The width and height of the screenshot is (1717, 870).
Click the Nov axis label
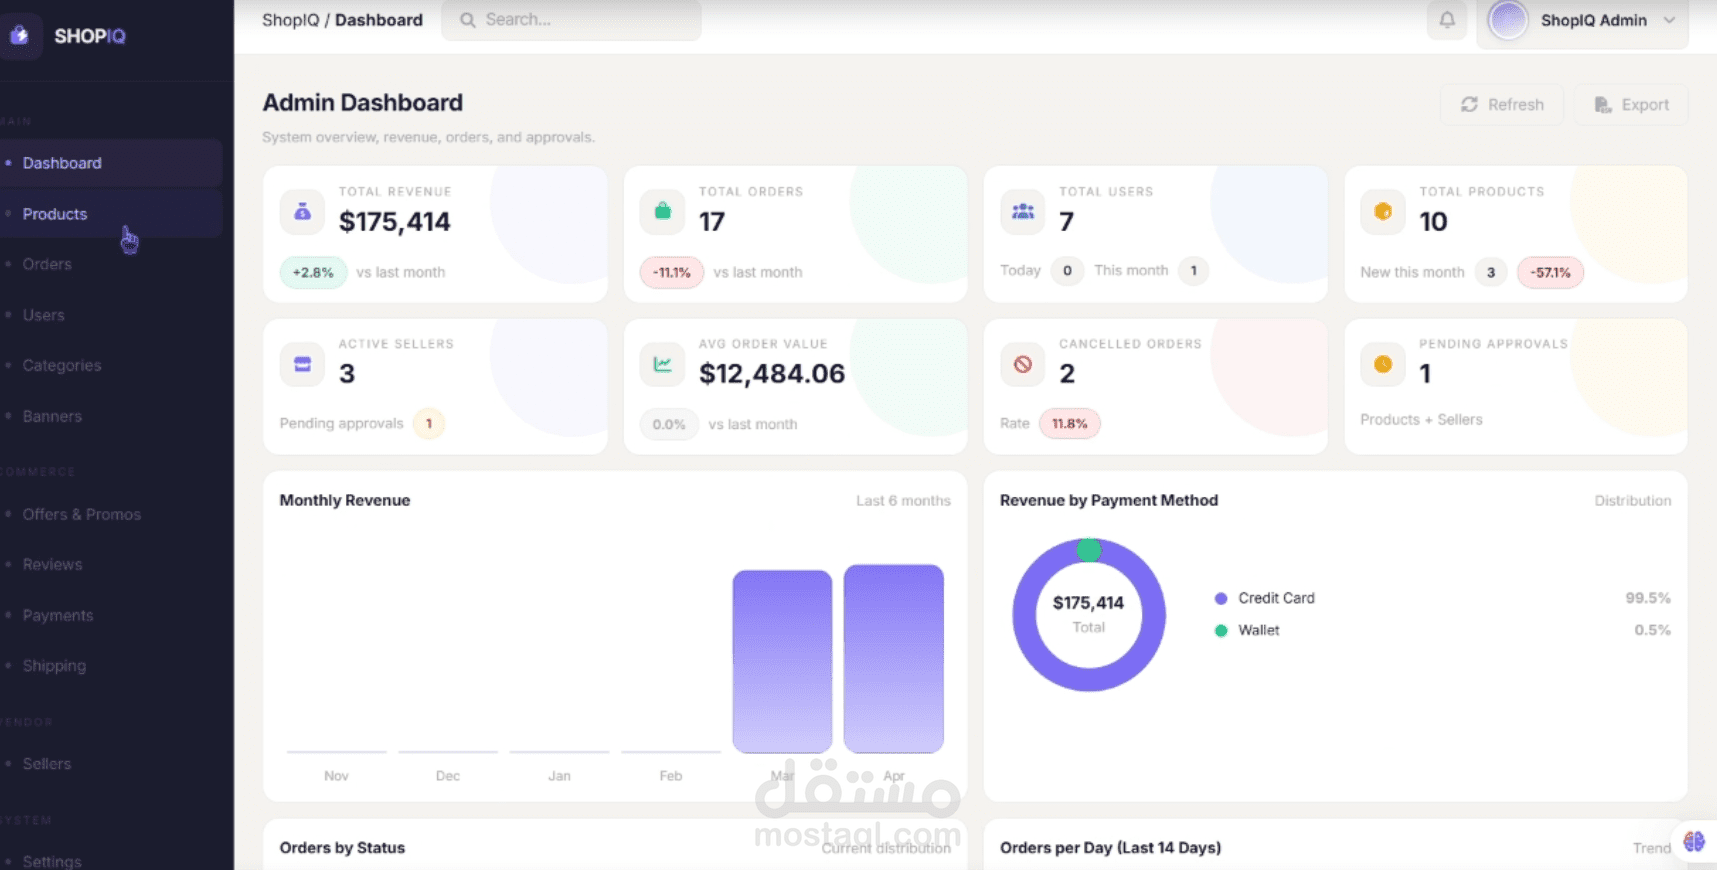[x=336, y=776]
